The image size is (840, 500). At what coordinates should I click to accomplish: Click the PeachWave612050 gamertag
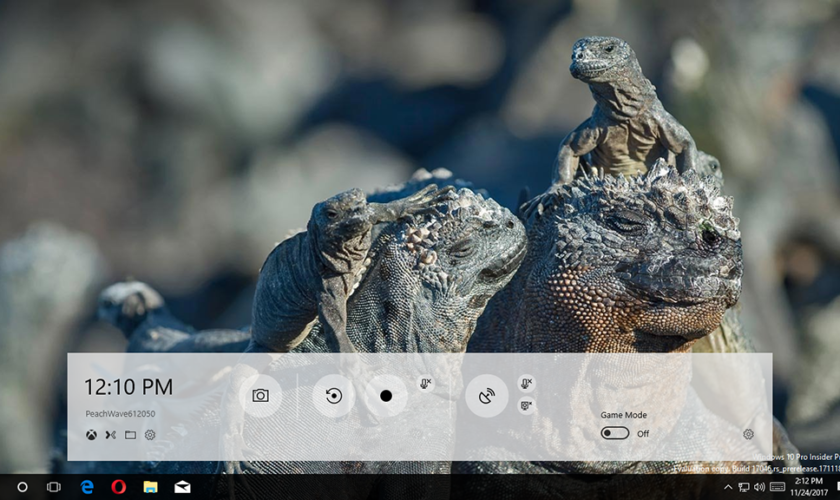click(x=120, y=413)
